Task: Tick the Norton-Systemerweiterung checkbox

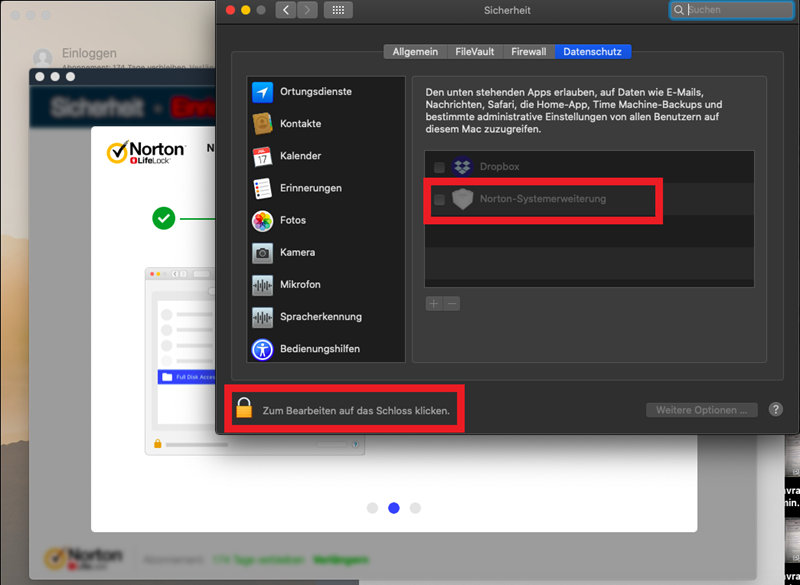Action: click(439, 199)
